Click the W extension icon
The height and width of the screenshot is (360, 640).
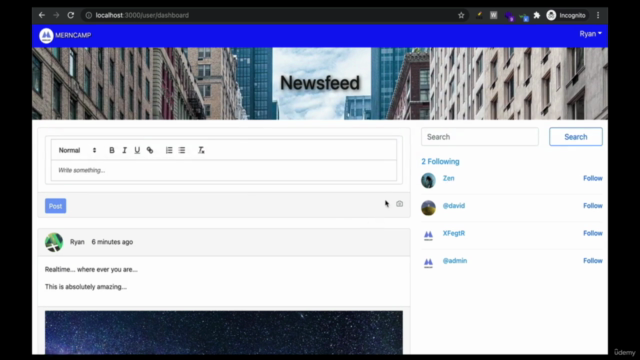click(493, 15)
